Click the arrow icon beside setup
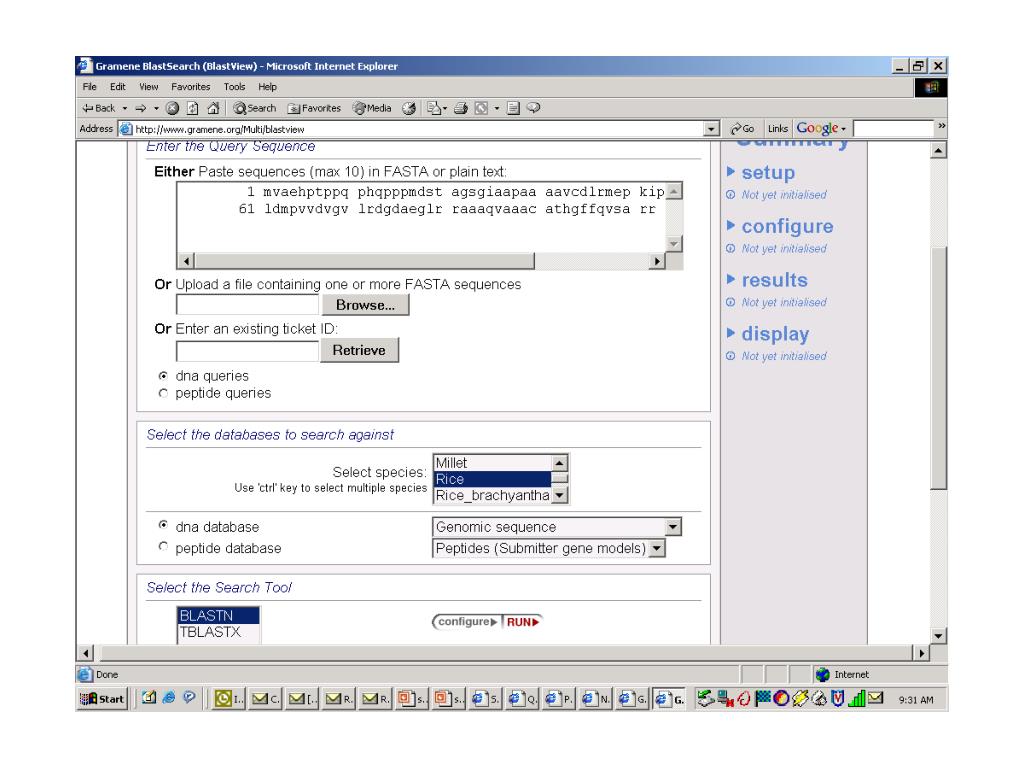This screenshot has width=1024, height=768. pos(731,172)
